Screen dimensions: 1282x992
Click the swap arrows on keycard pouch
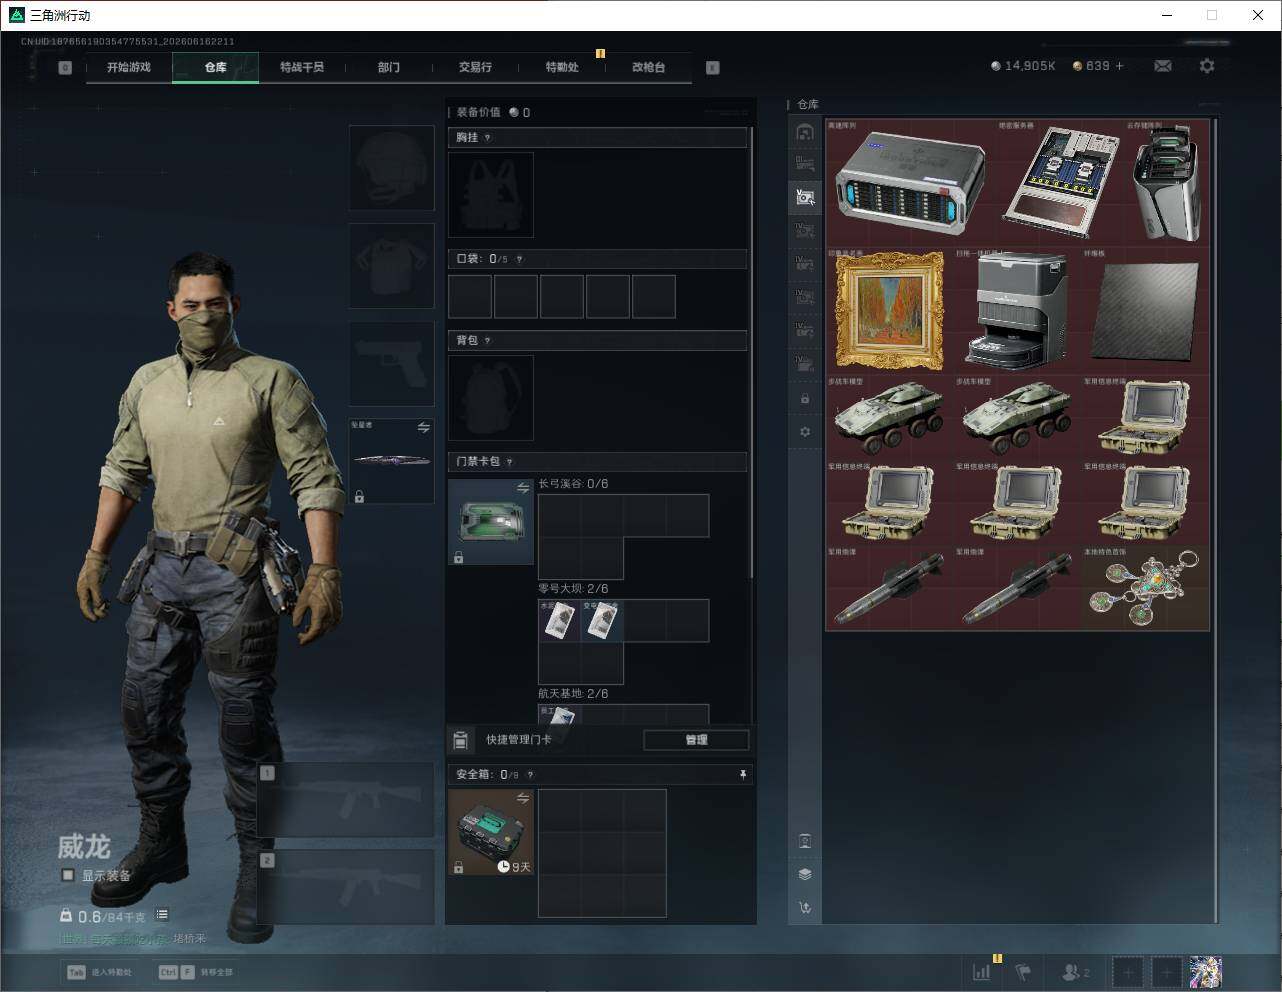523,488
